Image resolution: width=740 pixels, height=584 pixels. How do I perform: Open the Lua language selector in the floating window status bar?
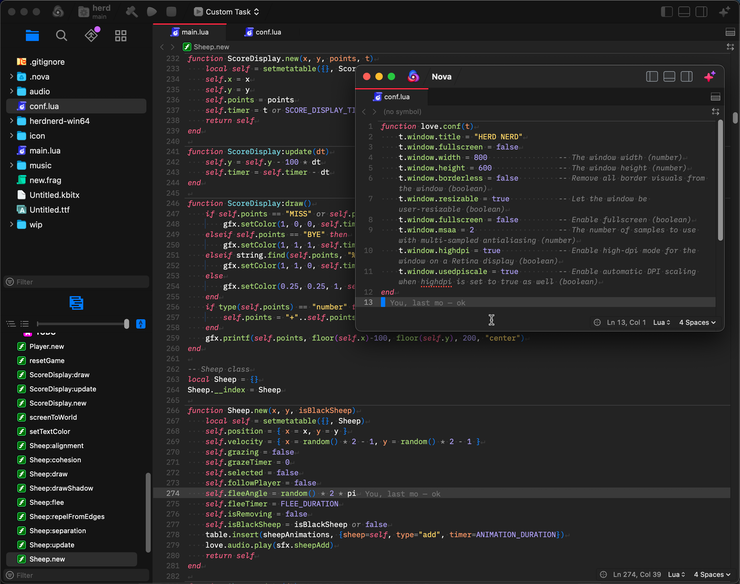pyautogui.click(x=662, y=322)
